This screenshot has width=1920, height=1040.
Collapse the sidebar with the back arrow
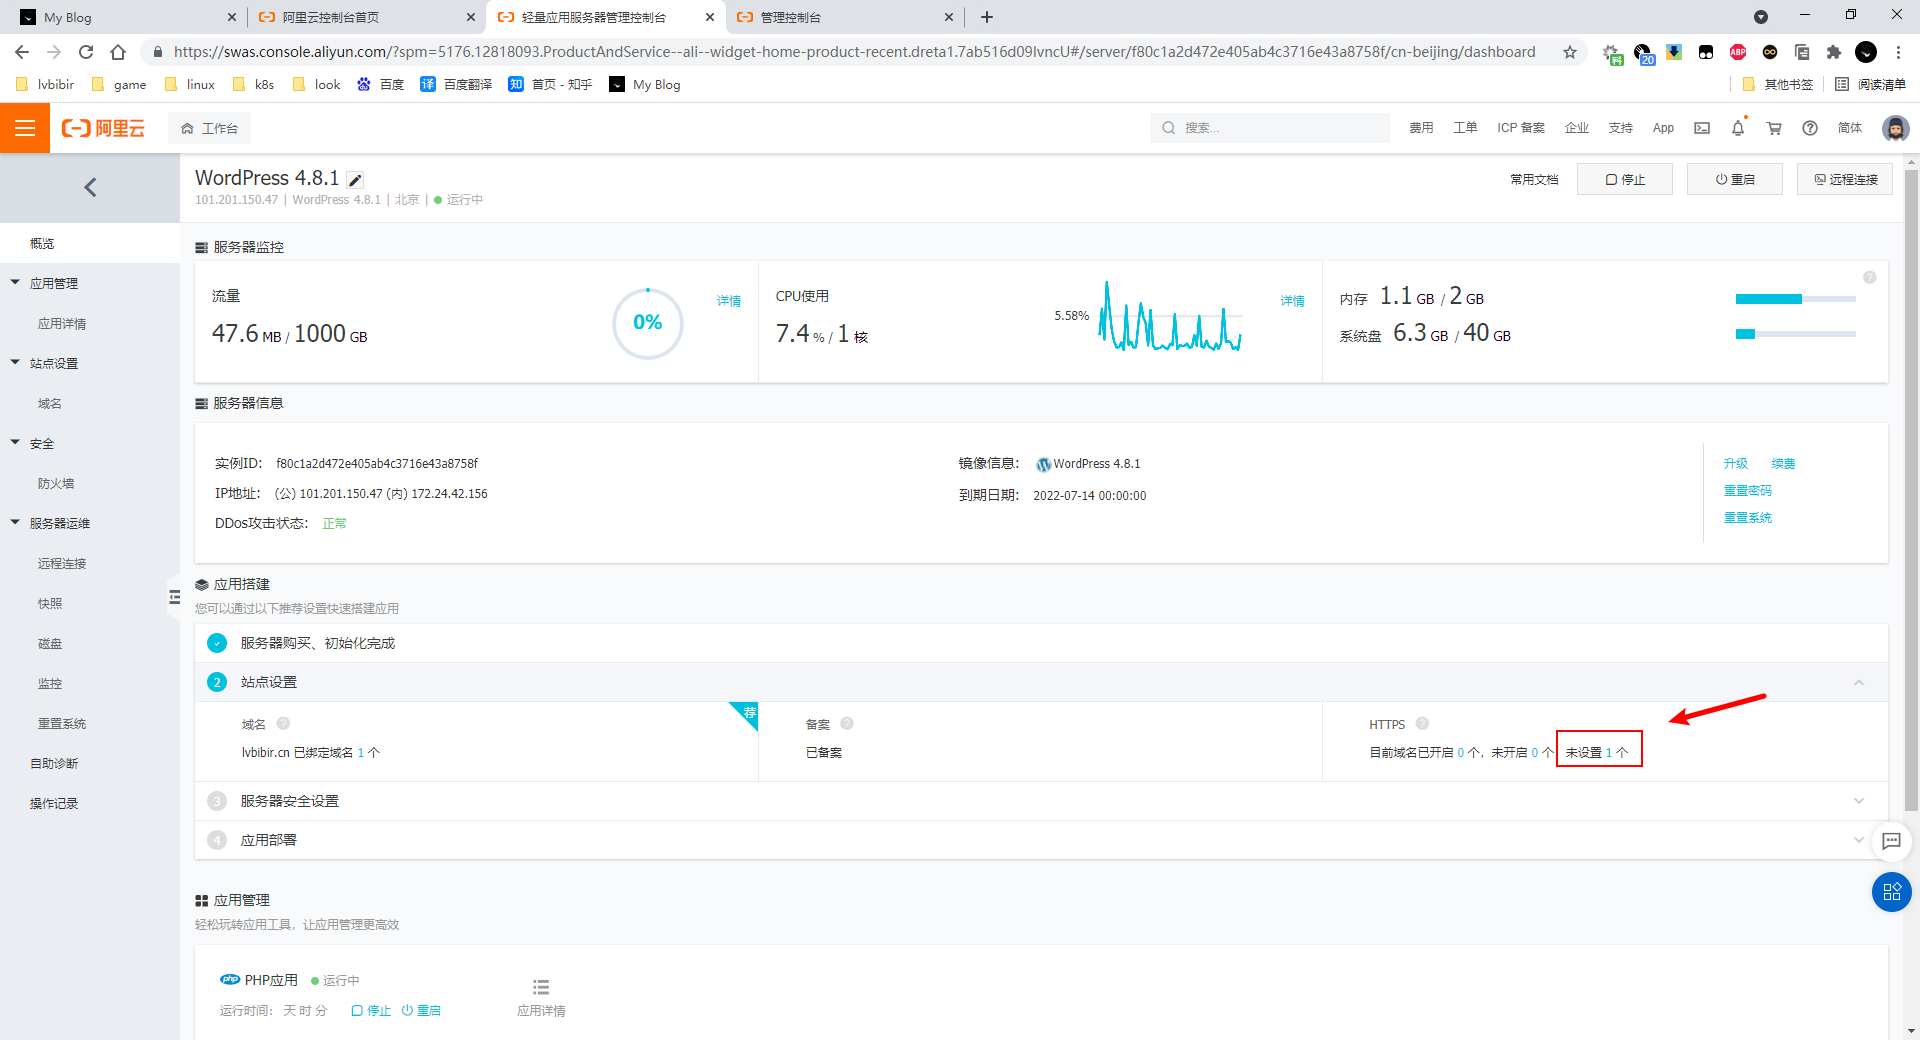(90, 187)
